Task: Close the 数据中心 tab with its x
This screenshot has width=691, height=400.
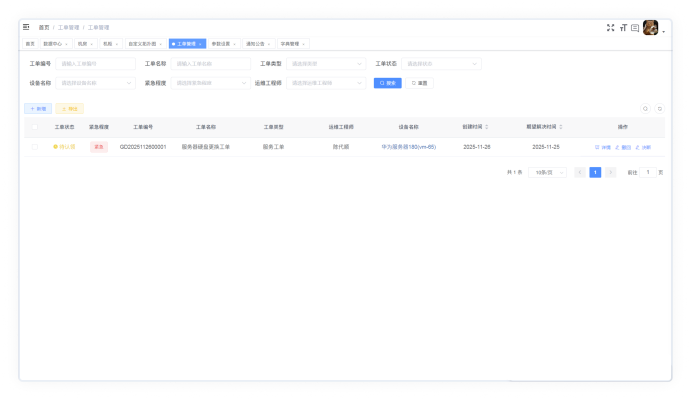Action: (x=67, y=44)
